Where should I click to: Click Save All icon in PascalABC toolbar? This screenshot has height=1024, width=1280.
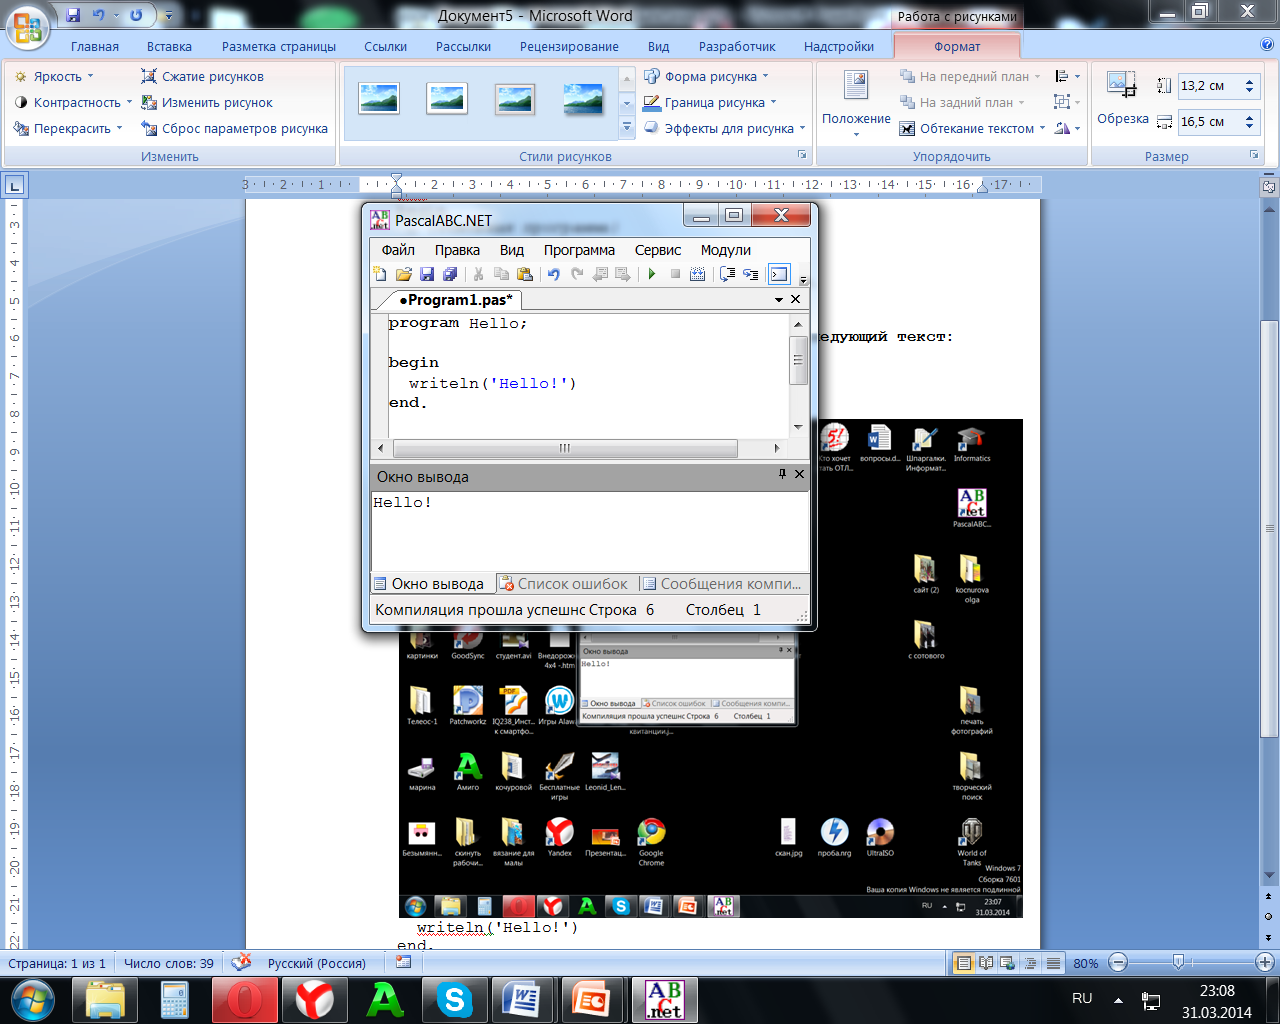[450, 274]
